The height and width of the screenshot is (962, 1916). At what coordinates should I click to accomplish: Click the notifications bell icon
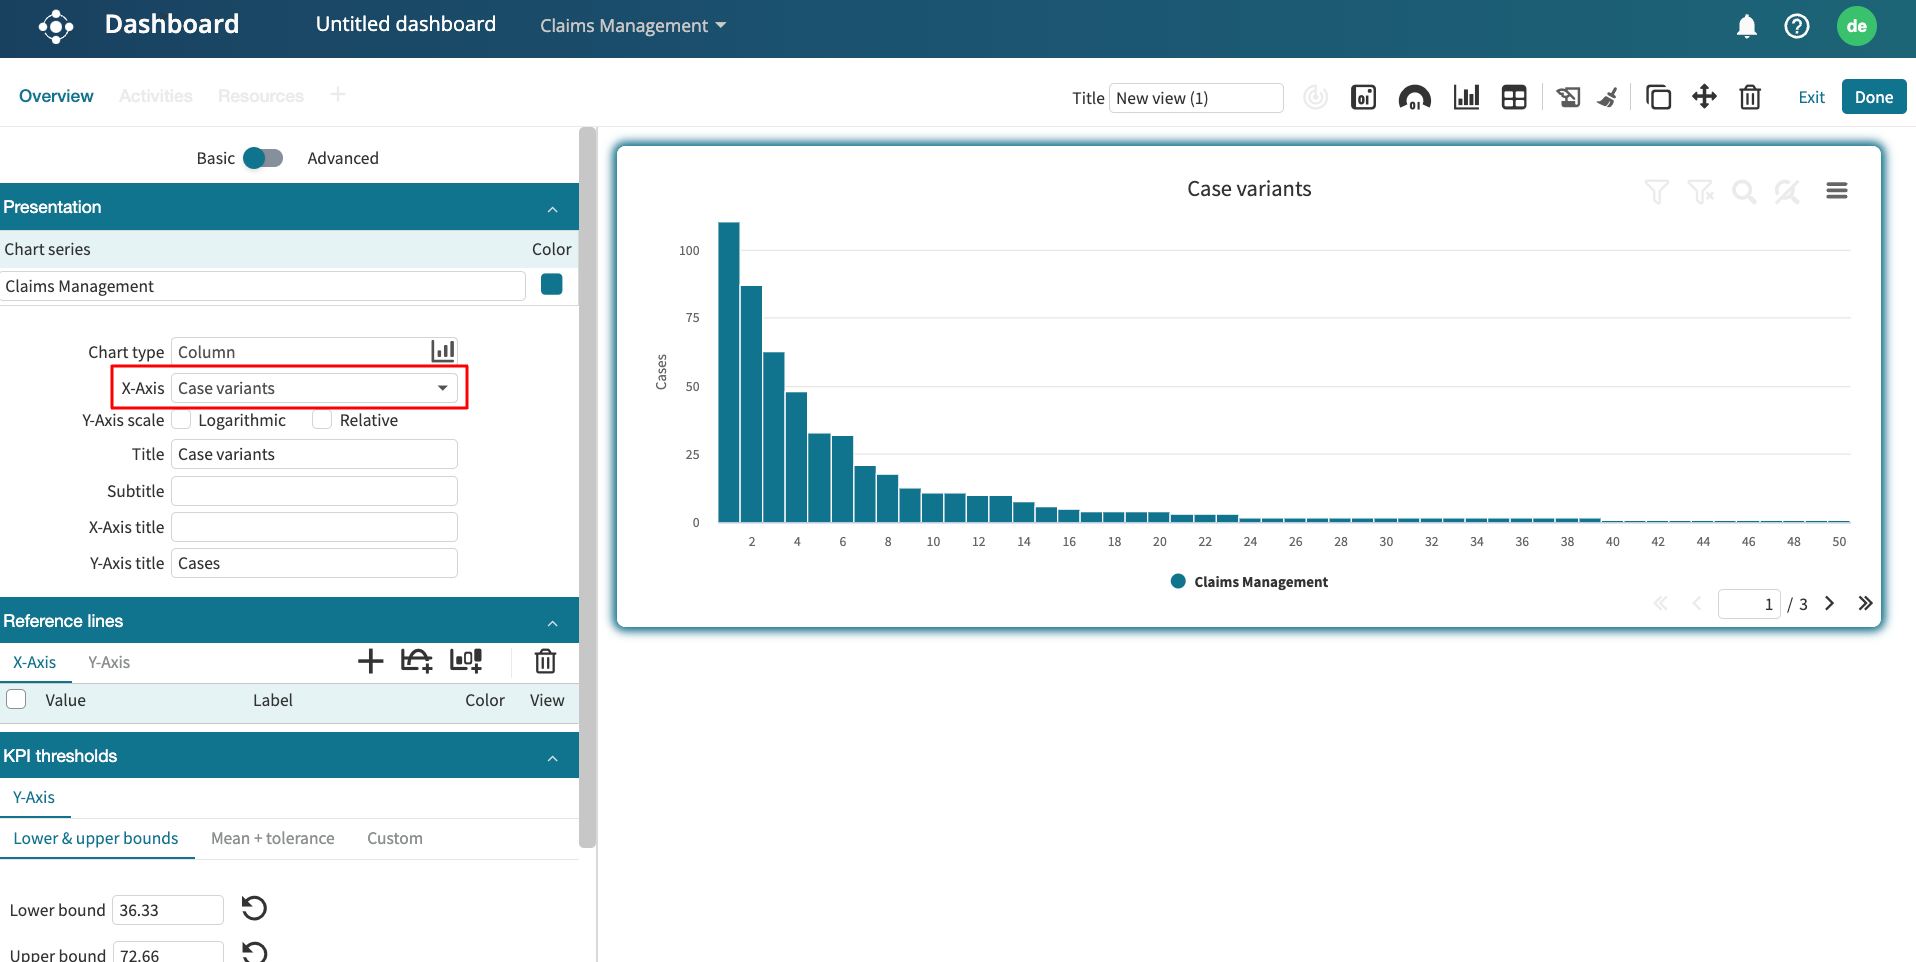[x=1746, y=27]
